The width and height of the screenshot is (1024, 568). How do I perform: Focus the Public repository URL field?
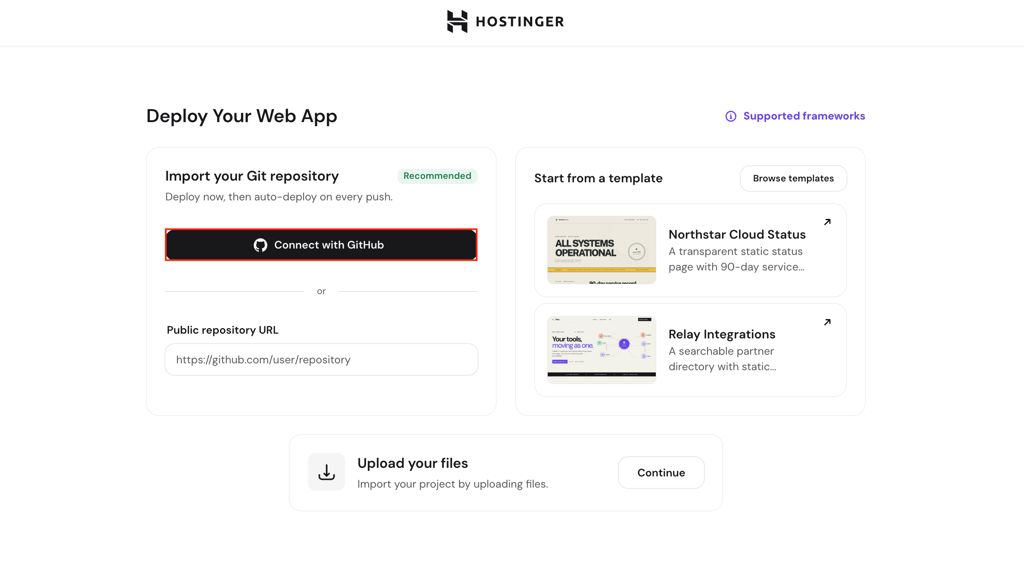coord(321,360)
